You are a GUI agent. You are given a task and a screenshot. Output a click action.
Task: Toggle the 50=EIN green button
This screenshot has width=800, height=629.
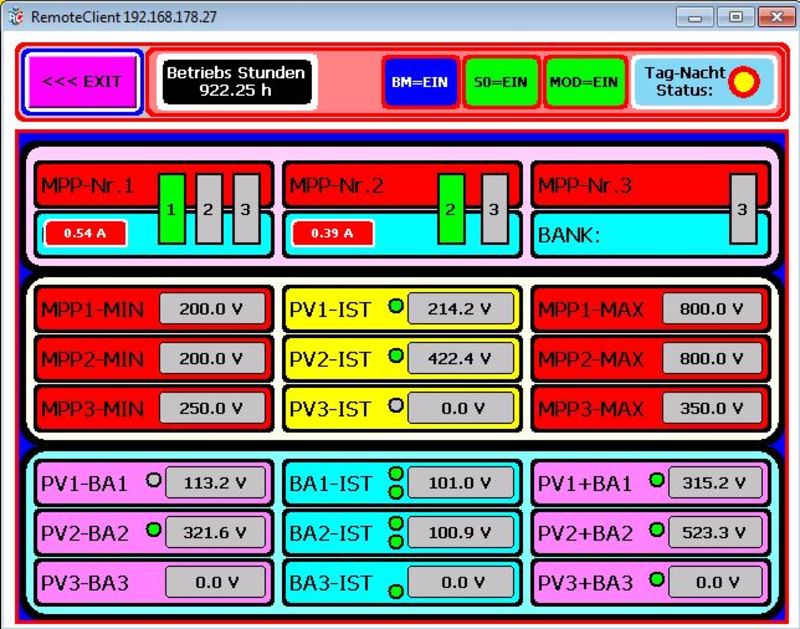(501, 82)
